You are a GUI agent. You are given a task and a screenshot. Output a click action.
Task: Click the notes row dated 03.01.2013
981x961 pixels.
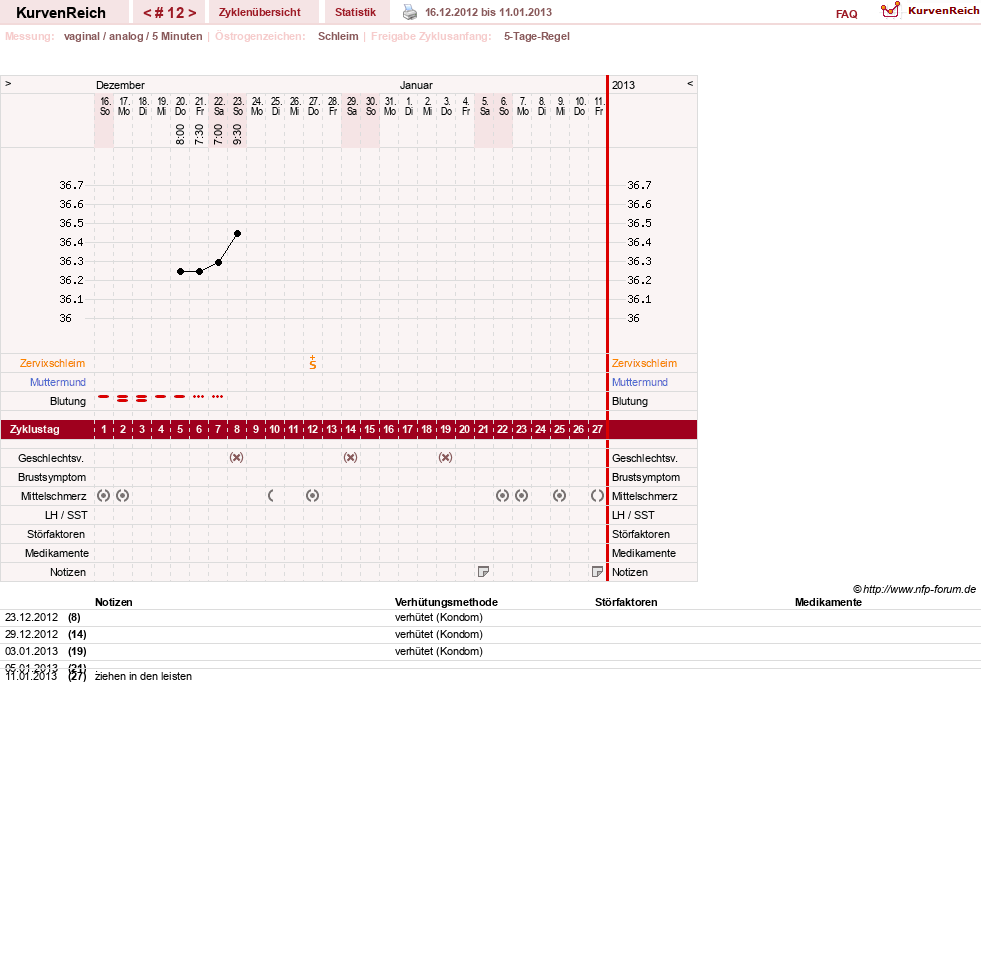tap(490, 651)
